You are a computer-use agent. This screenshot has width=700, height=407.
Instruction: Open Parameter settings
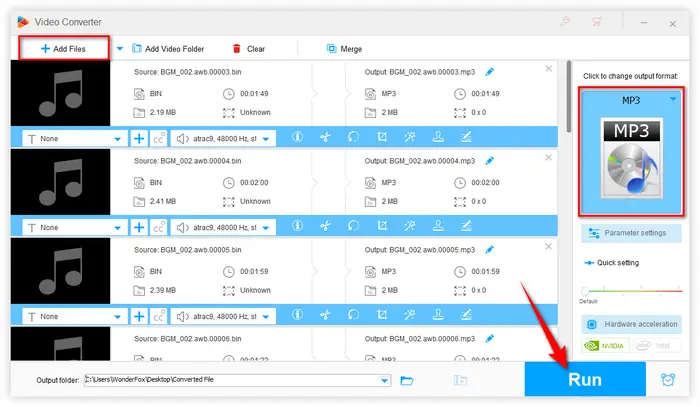click(631, 233)
